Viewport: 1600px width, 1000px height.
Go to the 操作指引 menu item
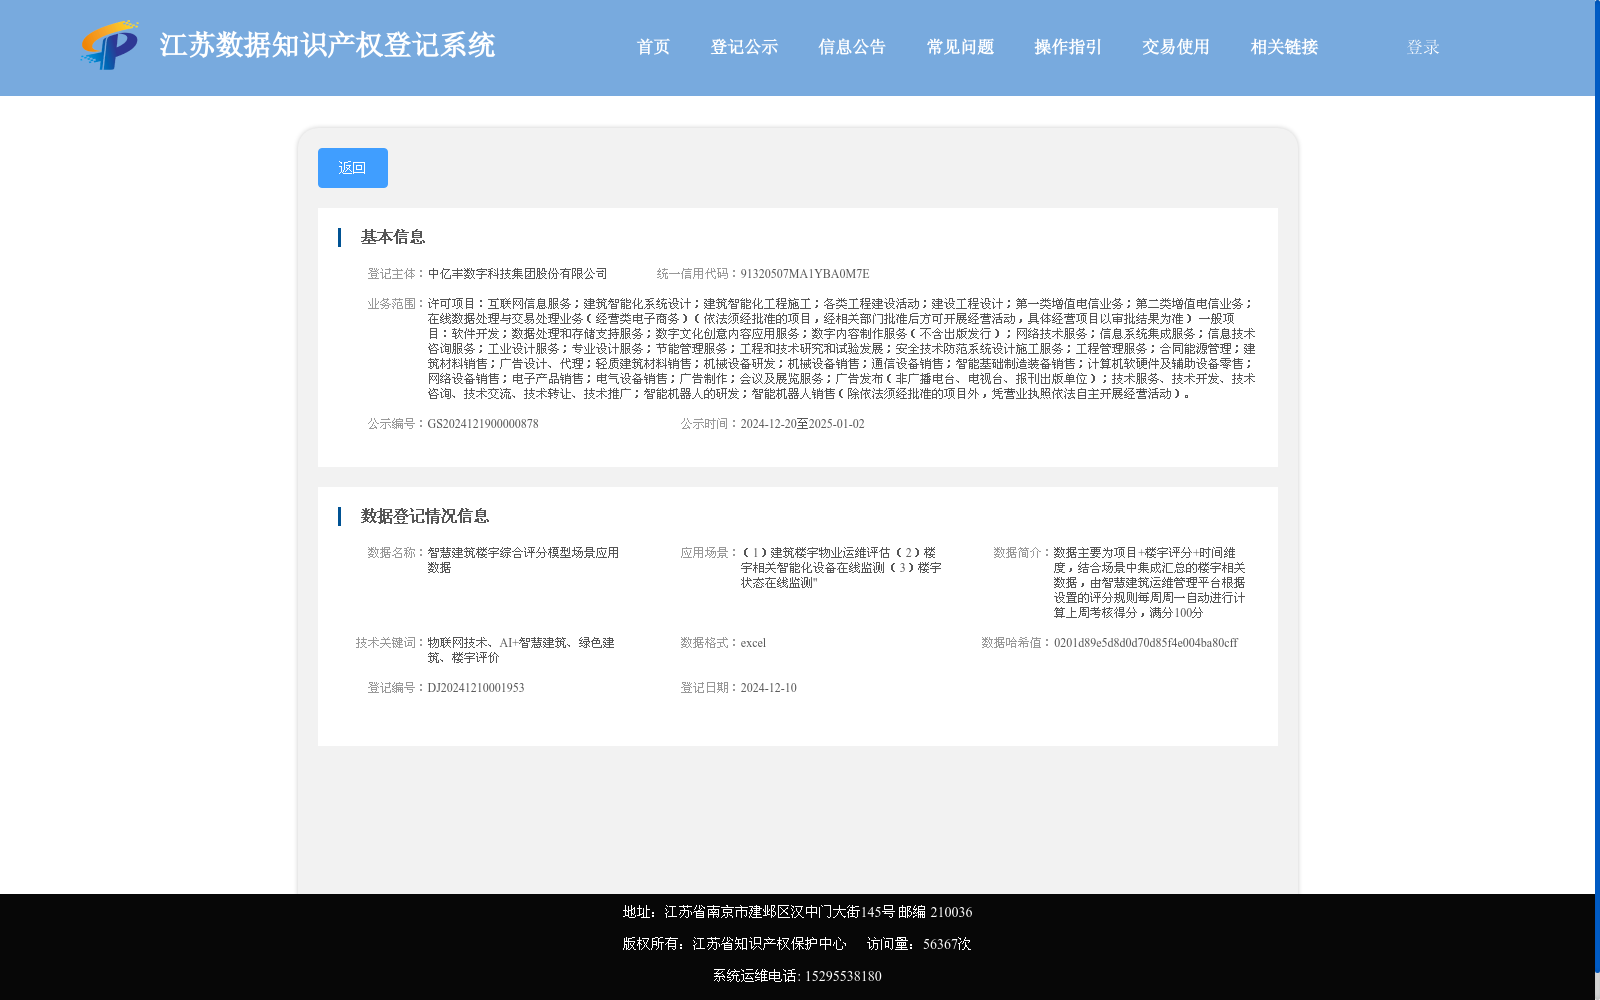click(x=1068, y=47)
